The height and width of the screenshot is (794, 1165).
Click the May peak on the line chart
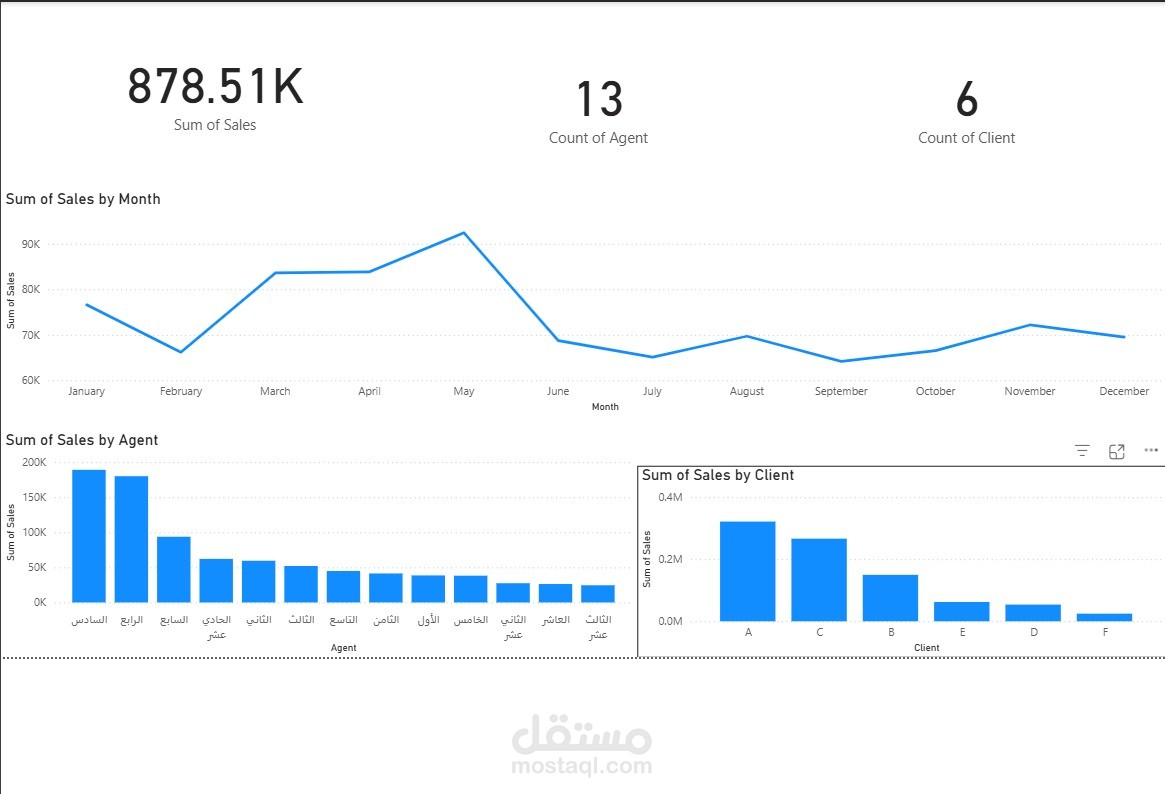464,233
